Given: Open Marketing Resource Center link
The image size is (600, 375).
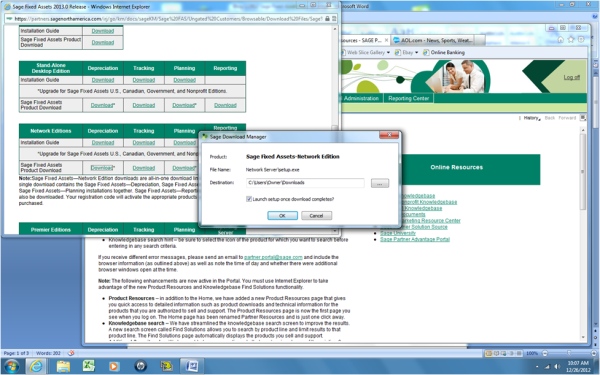Looking at the screenshot, I should pos(430,220).
